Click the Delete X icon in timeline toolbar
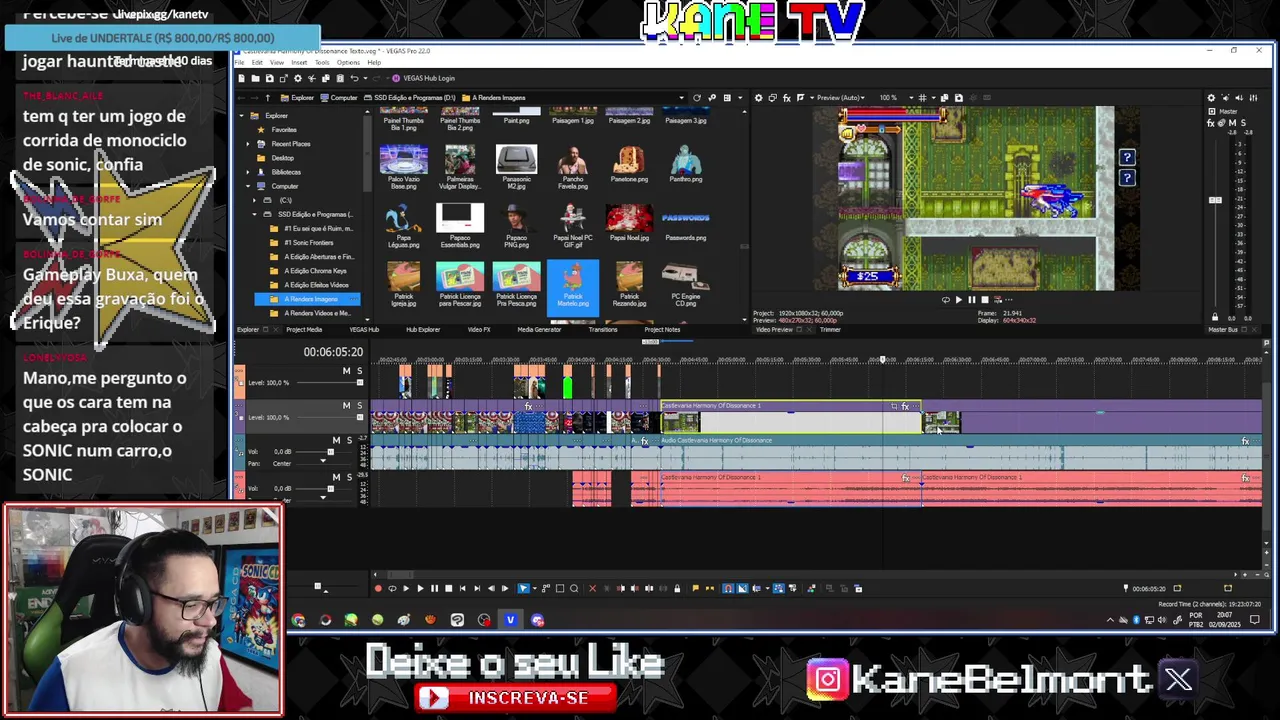 coord(592,588)
